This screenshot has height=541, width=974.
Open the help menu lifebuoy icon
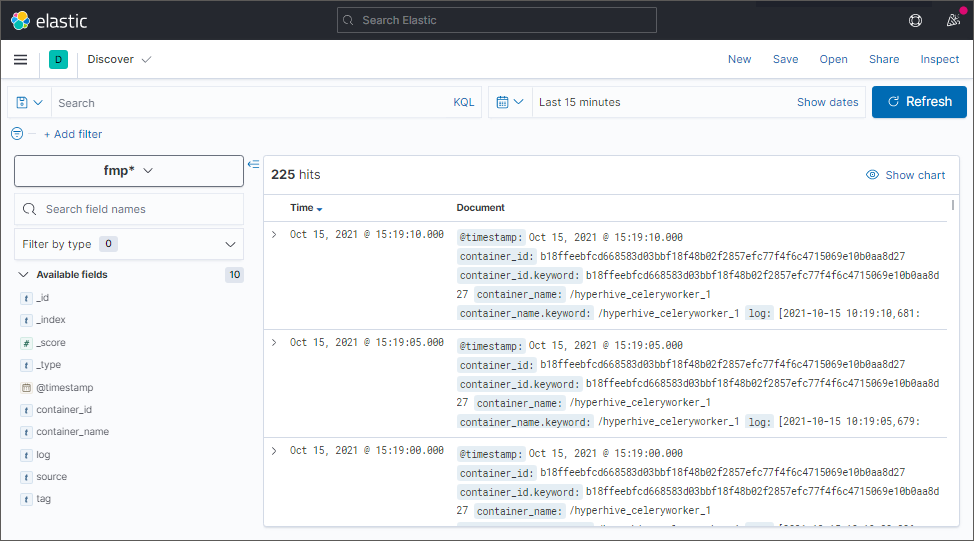click(915, 20)
